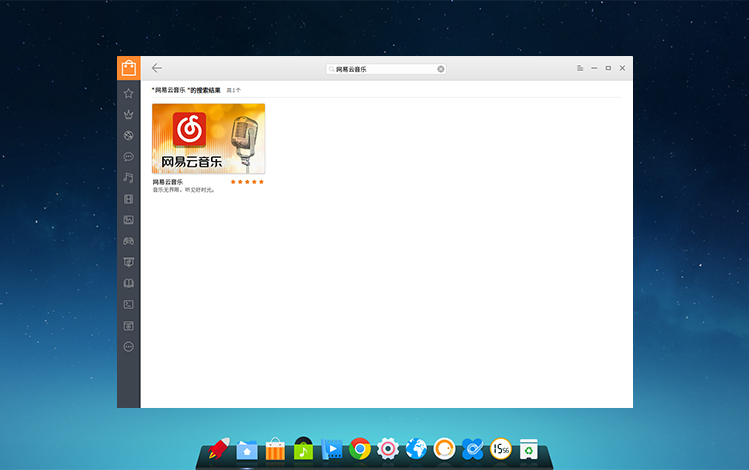Open system settings gear in the dock

[388, 449]
